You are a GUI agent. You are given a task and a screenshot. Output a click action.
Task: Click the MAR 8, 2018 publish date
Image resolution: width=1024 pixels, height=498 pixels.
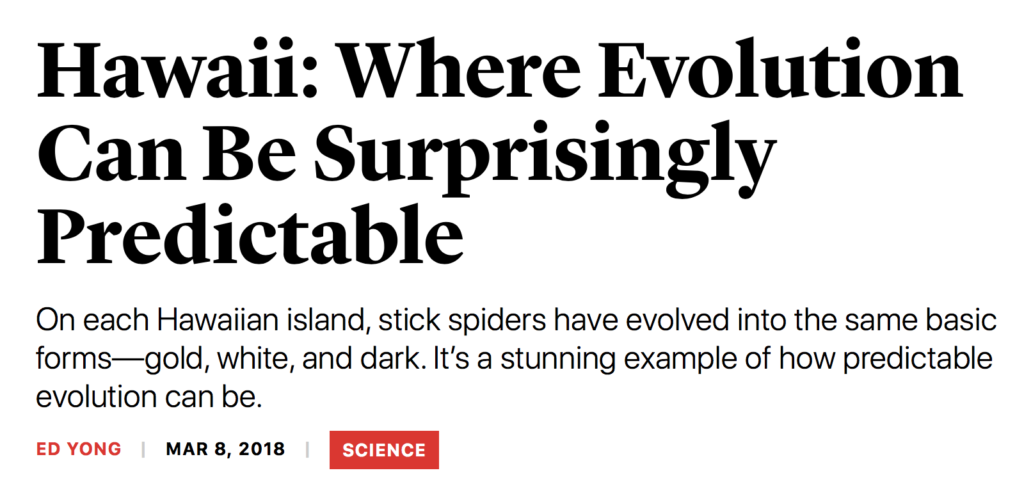[x=225, y=449]
